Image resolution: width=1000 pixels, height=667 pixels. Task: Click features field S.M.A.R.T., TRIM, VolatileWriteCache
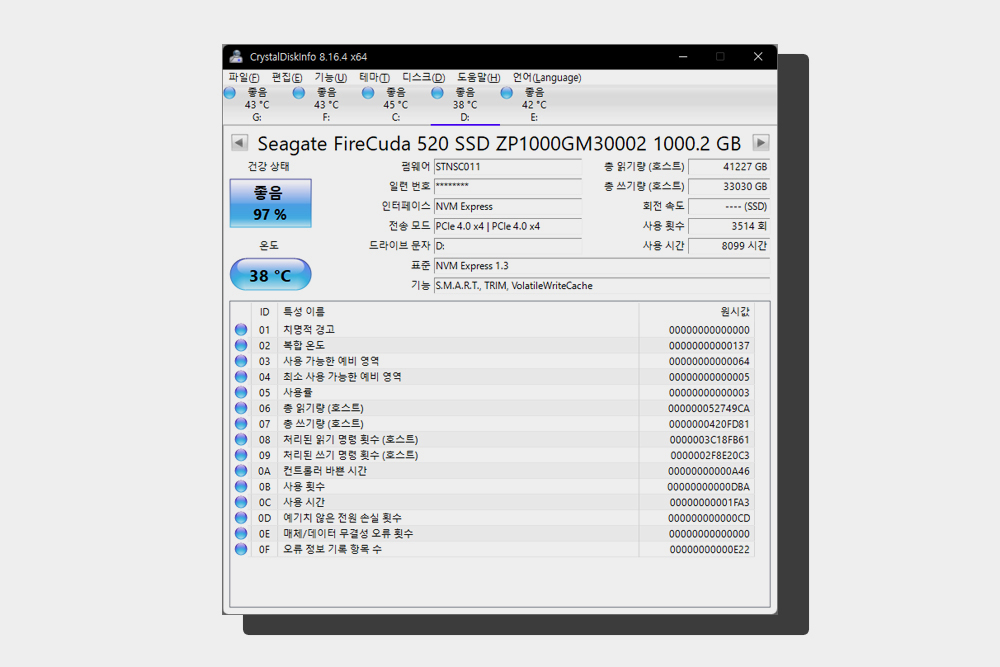tap(601, 286)
